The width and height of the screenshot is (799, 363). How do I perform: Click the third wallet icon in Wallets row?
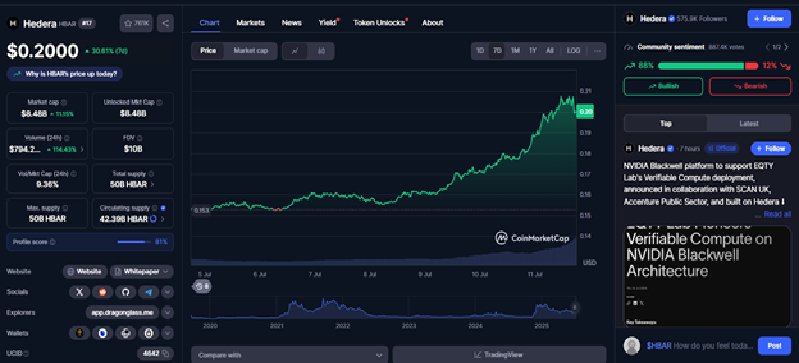click(x=125, y=333)
